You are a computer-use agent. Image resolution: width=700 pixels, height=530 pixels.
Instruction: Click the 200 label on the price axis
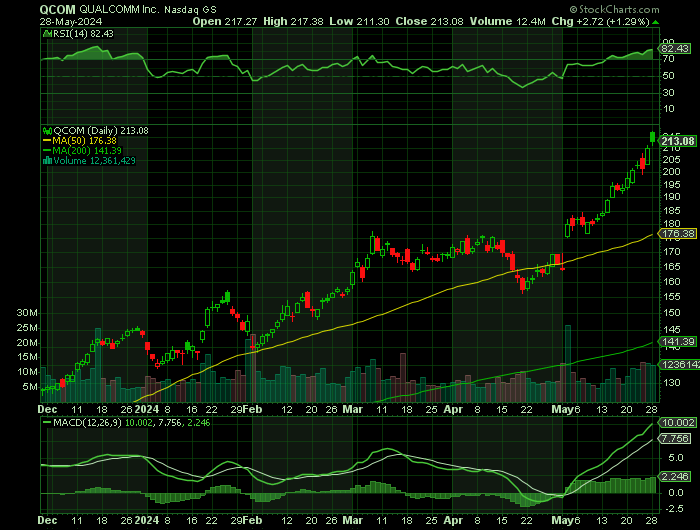(671, 172)
